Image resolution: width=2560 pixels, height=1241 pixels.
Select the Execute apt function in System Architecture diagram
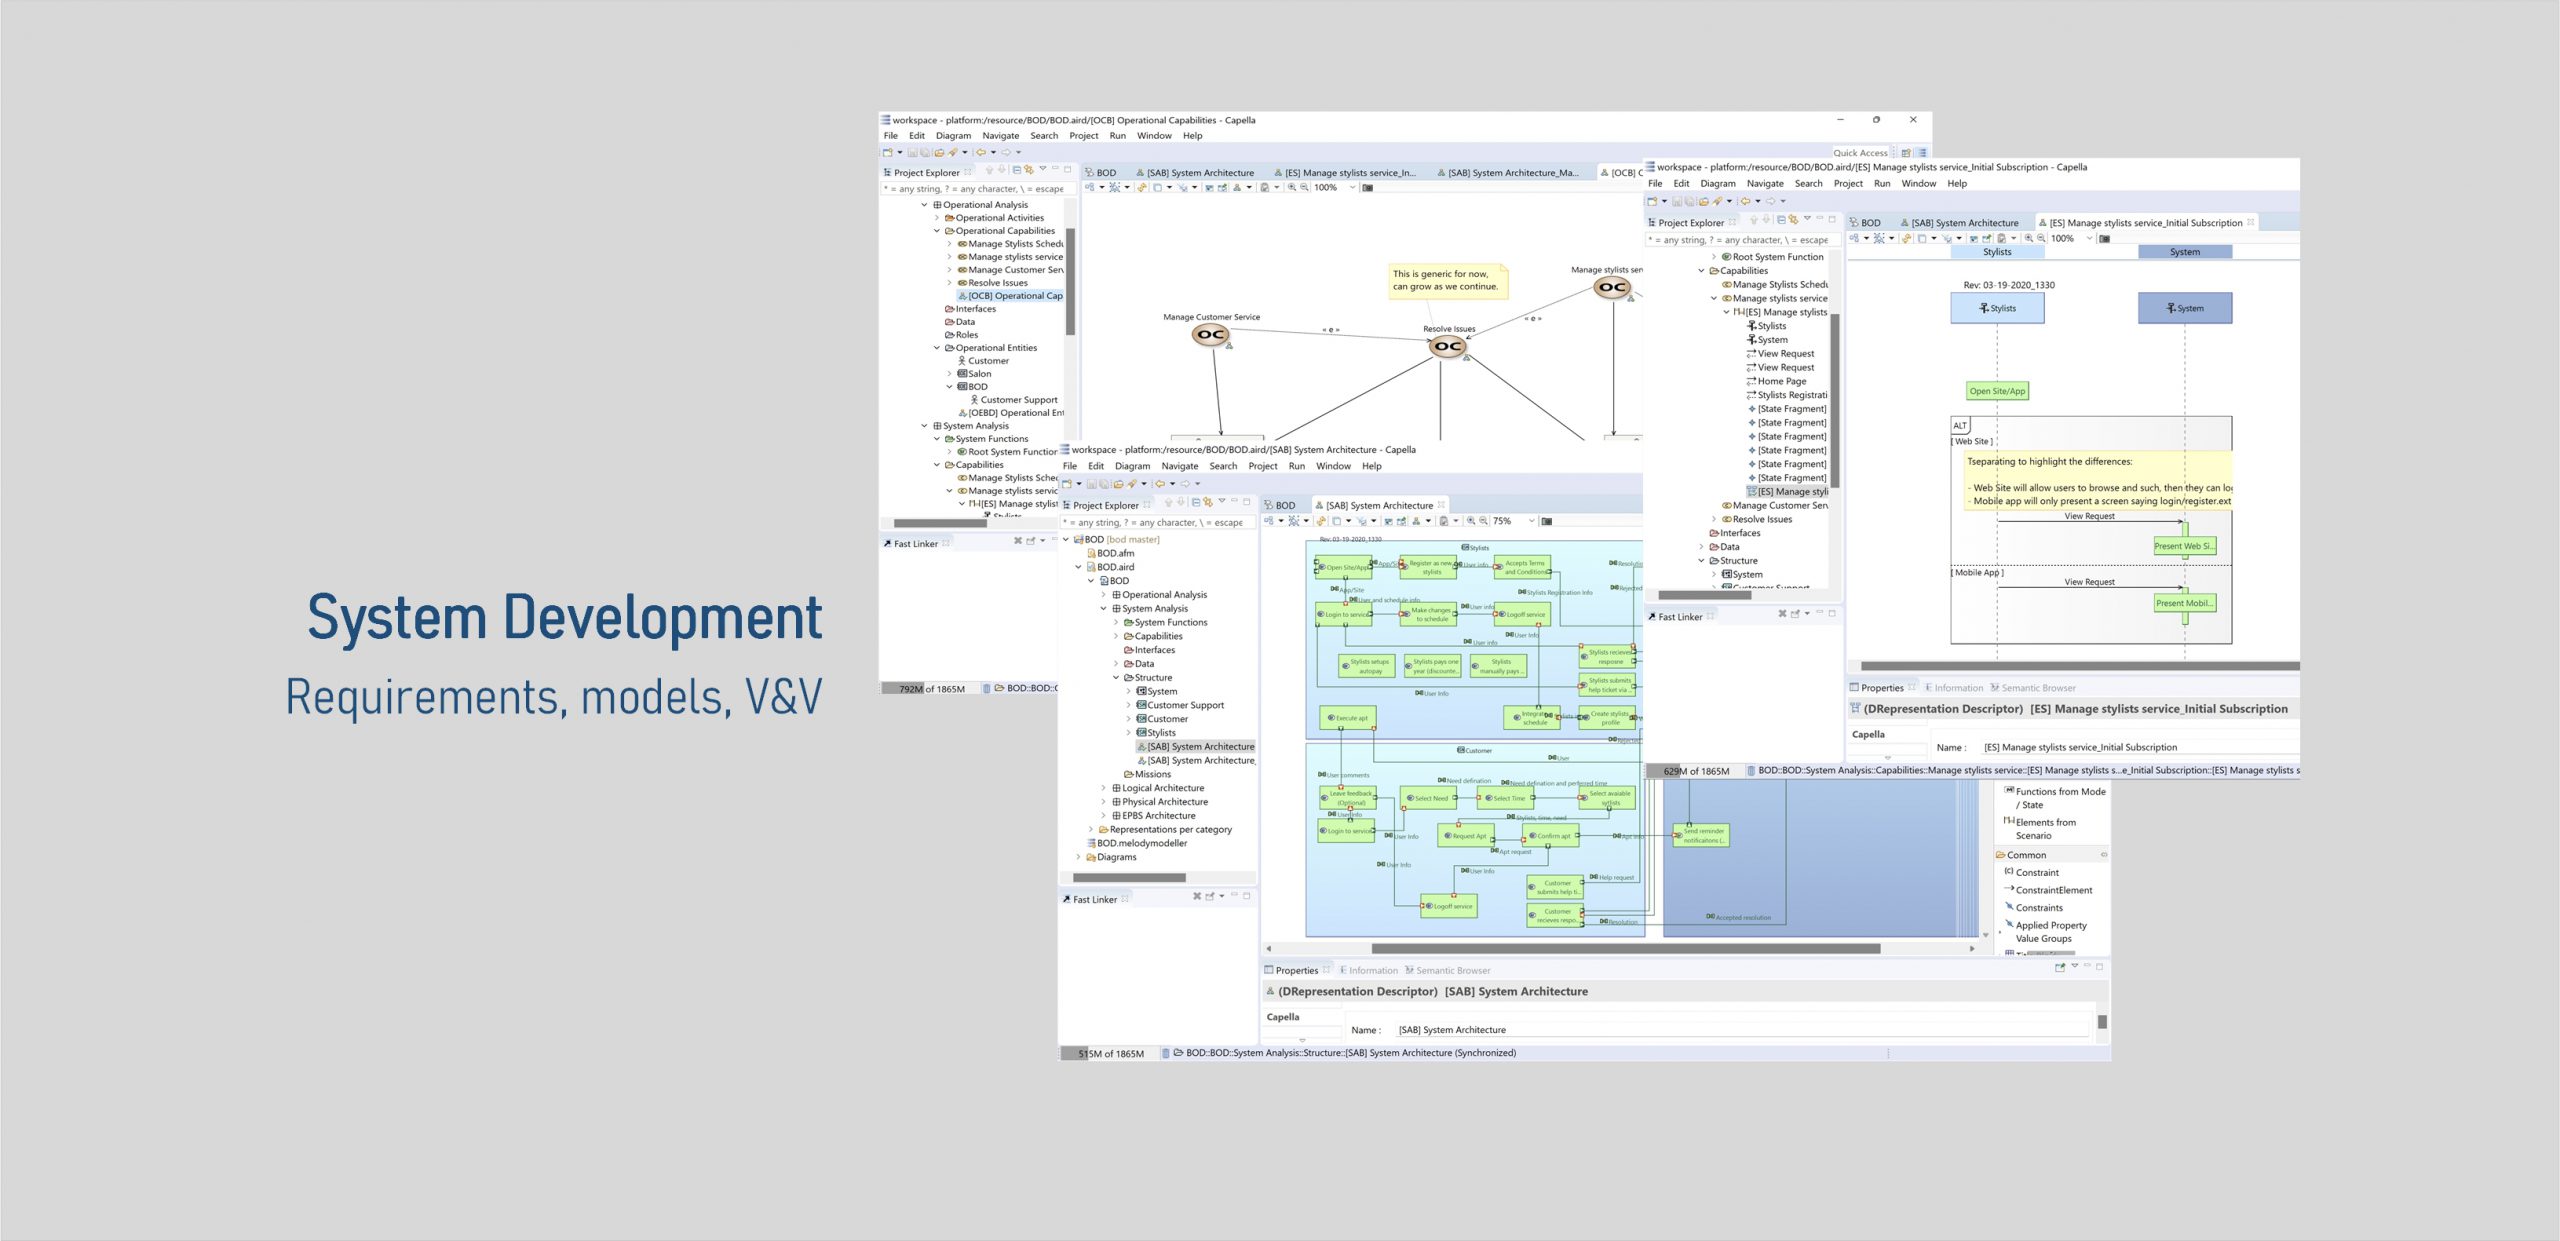(1348, 717)
